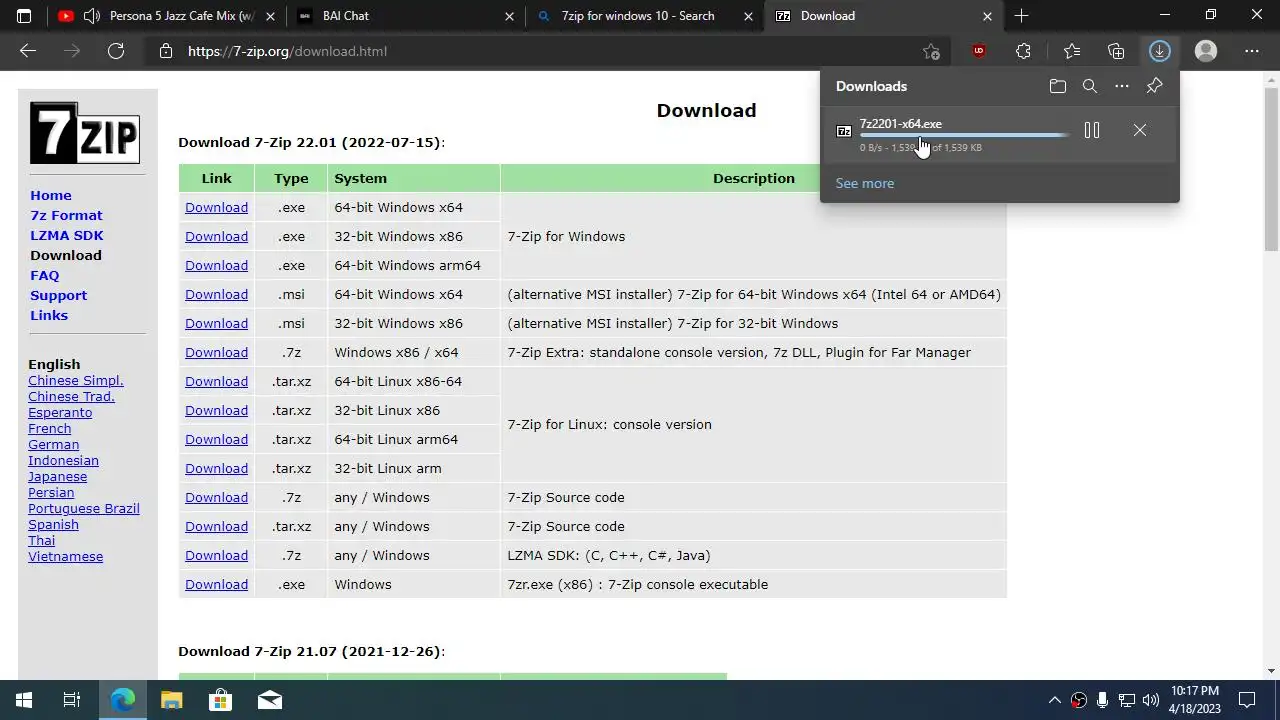This screenshot has height=720, width=1280.
Task: Download 7-Zip Extra Windows x86 / x64 .7z
Action: [216, 352]
